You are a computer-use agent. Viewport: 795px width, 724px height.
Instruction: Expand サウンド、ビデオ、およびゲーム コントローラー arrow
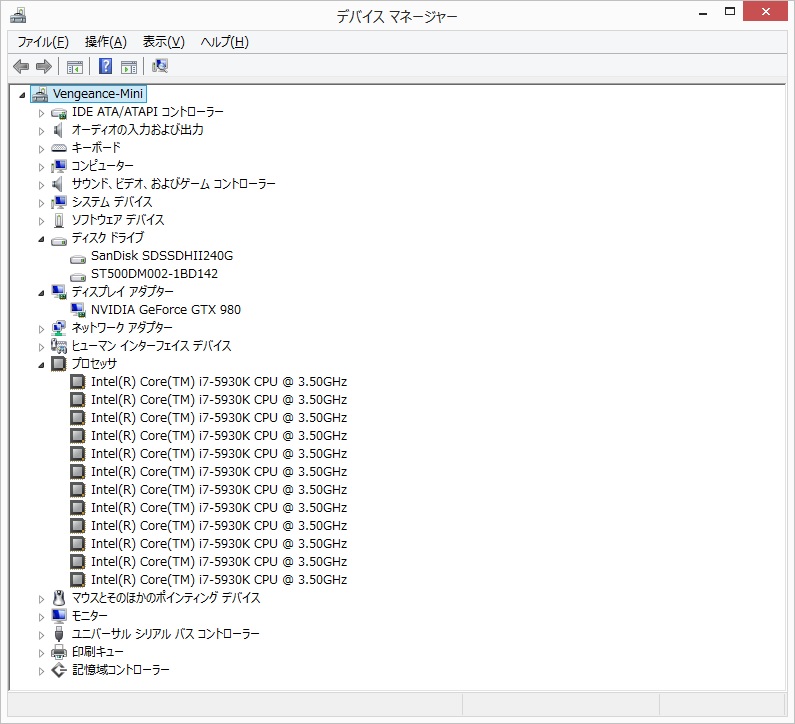click(x=42, y=185)
